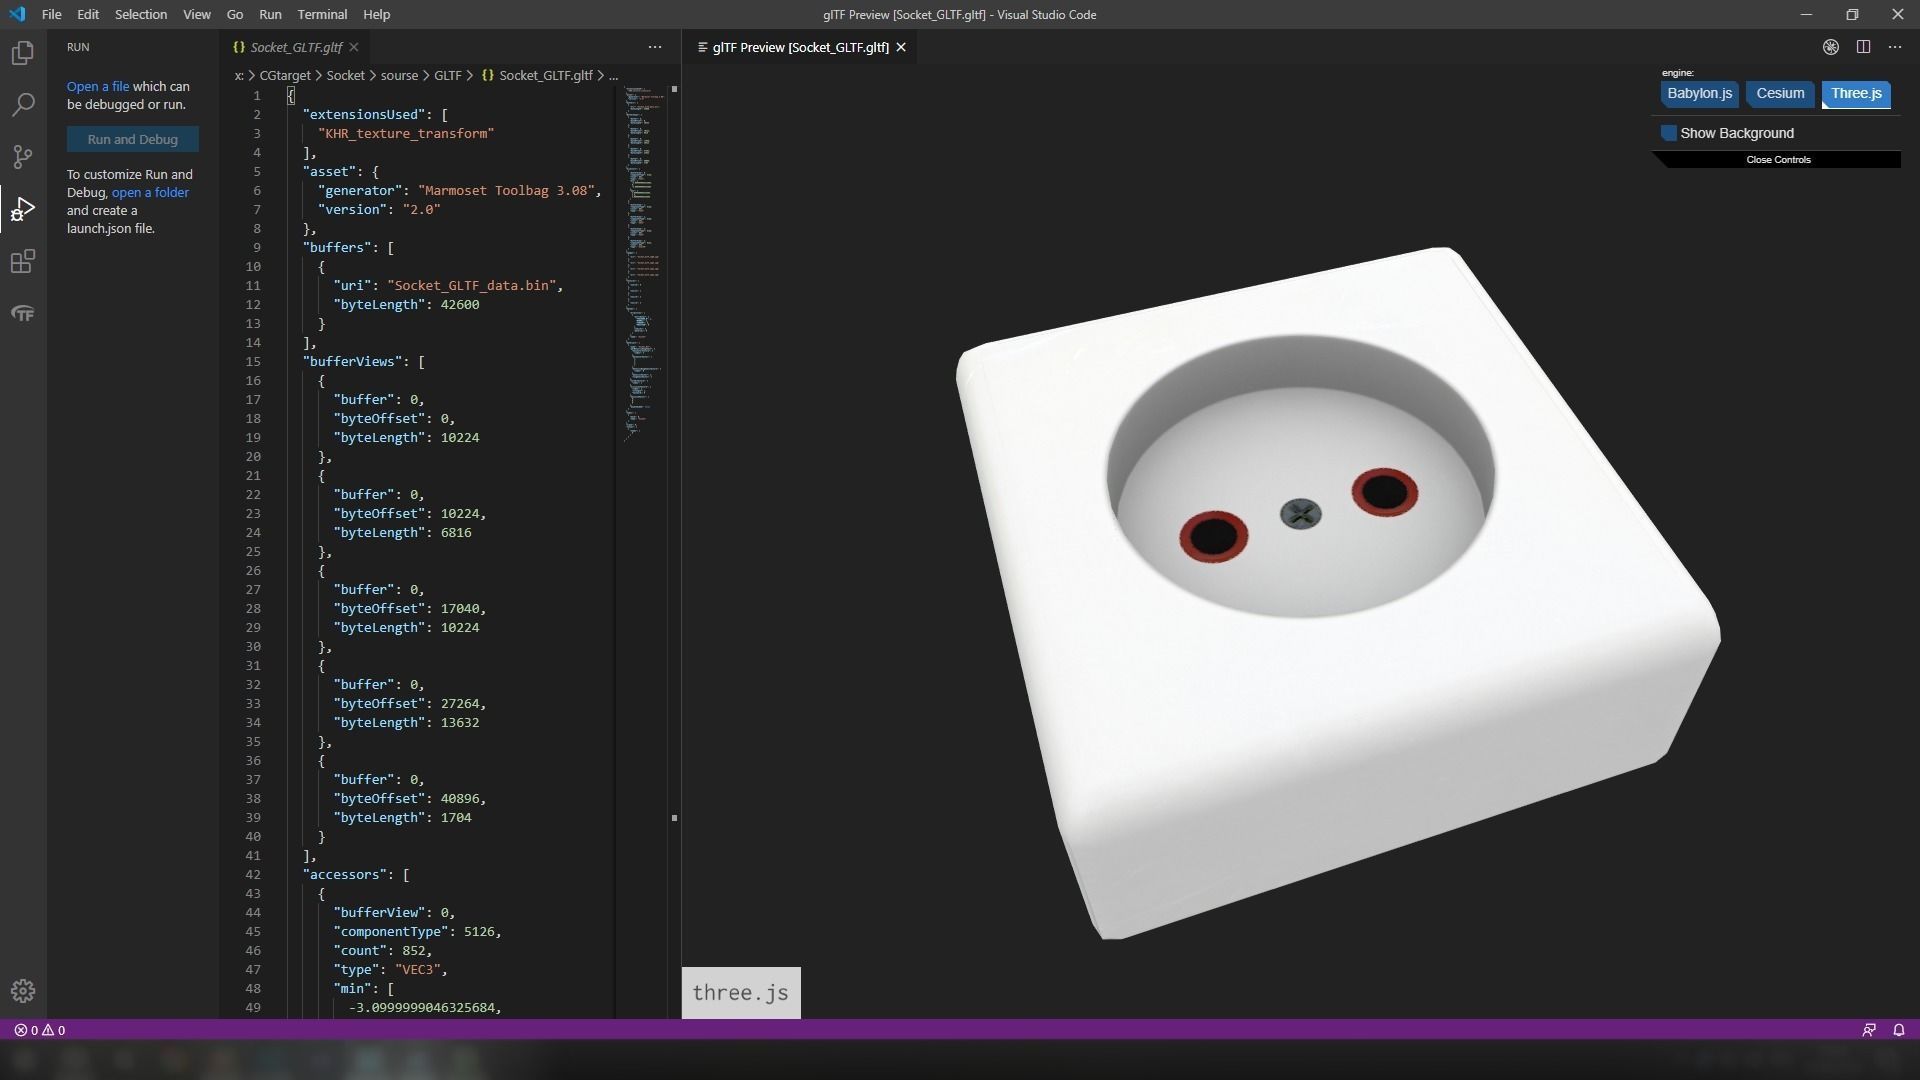Screen dimensions: 1920x1080
Task: Click the 'open a folder' link
Action: click(x=150, y=192)
